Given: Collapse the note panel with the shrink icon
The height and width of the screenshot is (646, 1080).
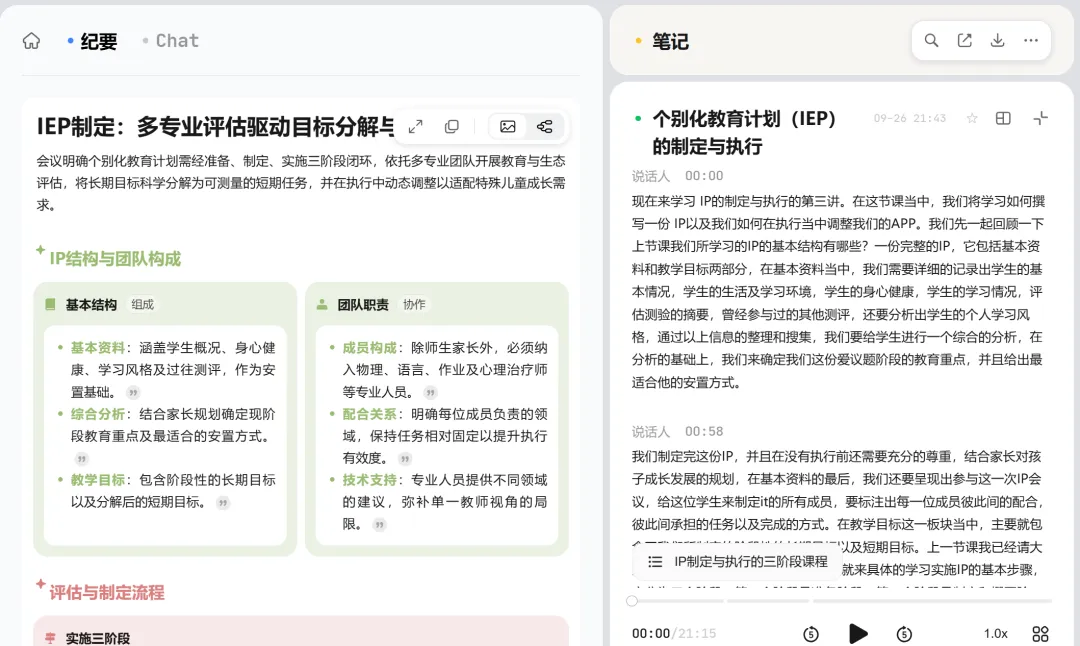Looking at the screenshot, I should (x=1041, y=118).
